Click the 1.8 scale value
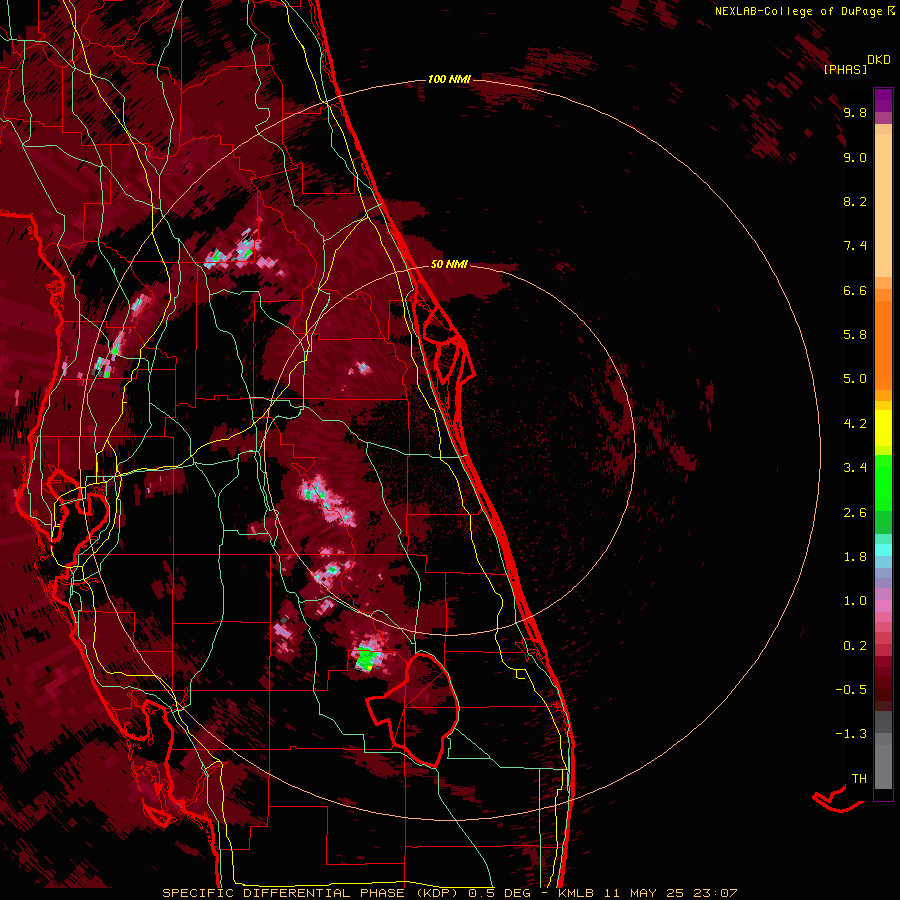The height and width of the screenshot is (900, 900). click(855, 557)
